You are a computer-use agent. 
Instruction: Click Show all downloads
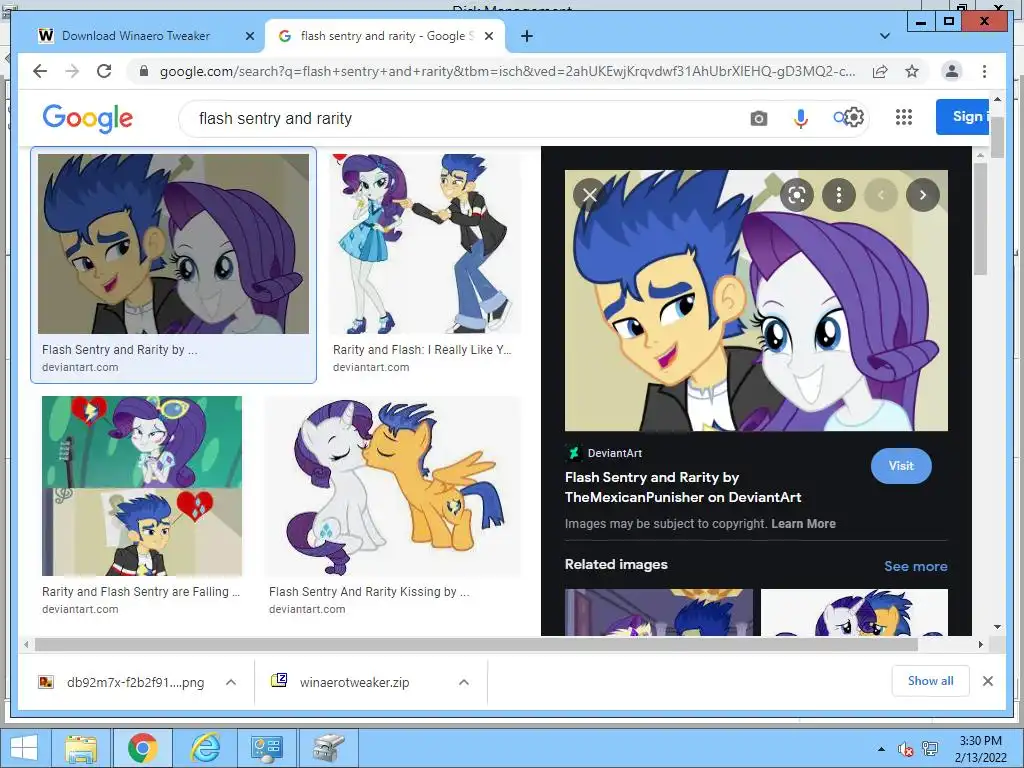click(x=930, y=681)
